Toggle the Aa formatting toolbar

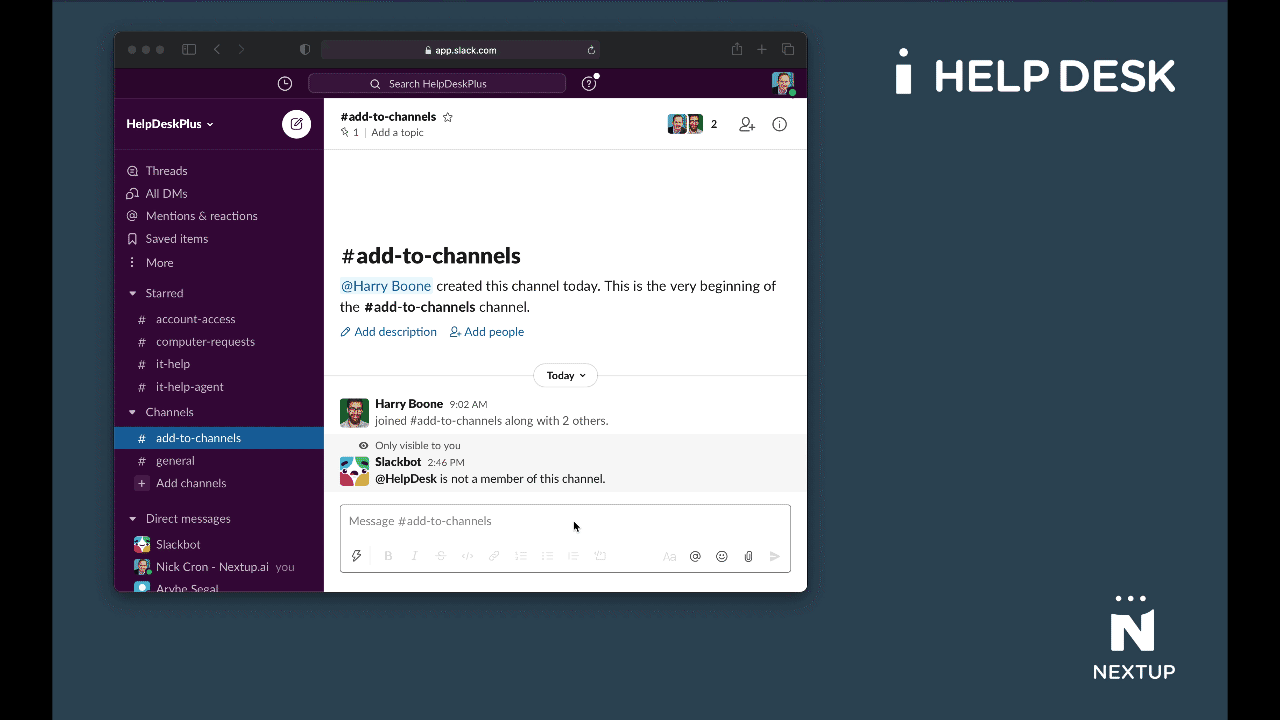(x=669, y=557)
